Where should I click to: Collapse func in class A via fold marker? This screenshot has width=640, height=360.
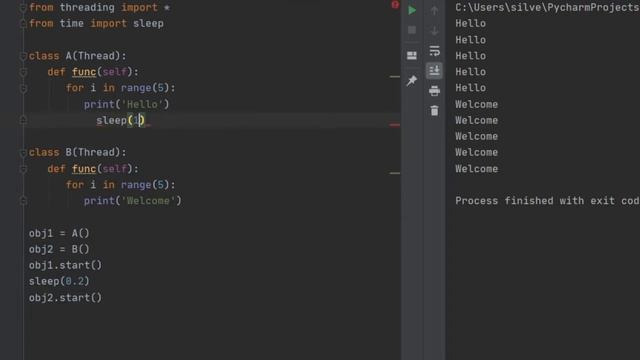pyautogui.click(x=23, y=72)
